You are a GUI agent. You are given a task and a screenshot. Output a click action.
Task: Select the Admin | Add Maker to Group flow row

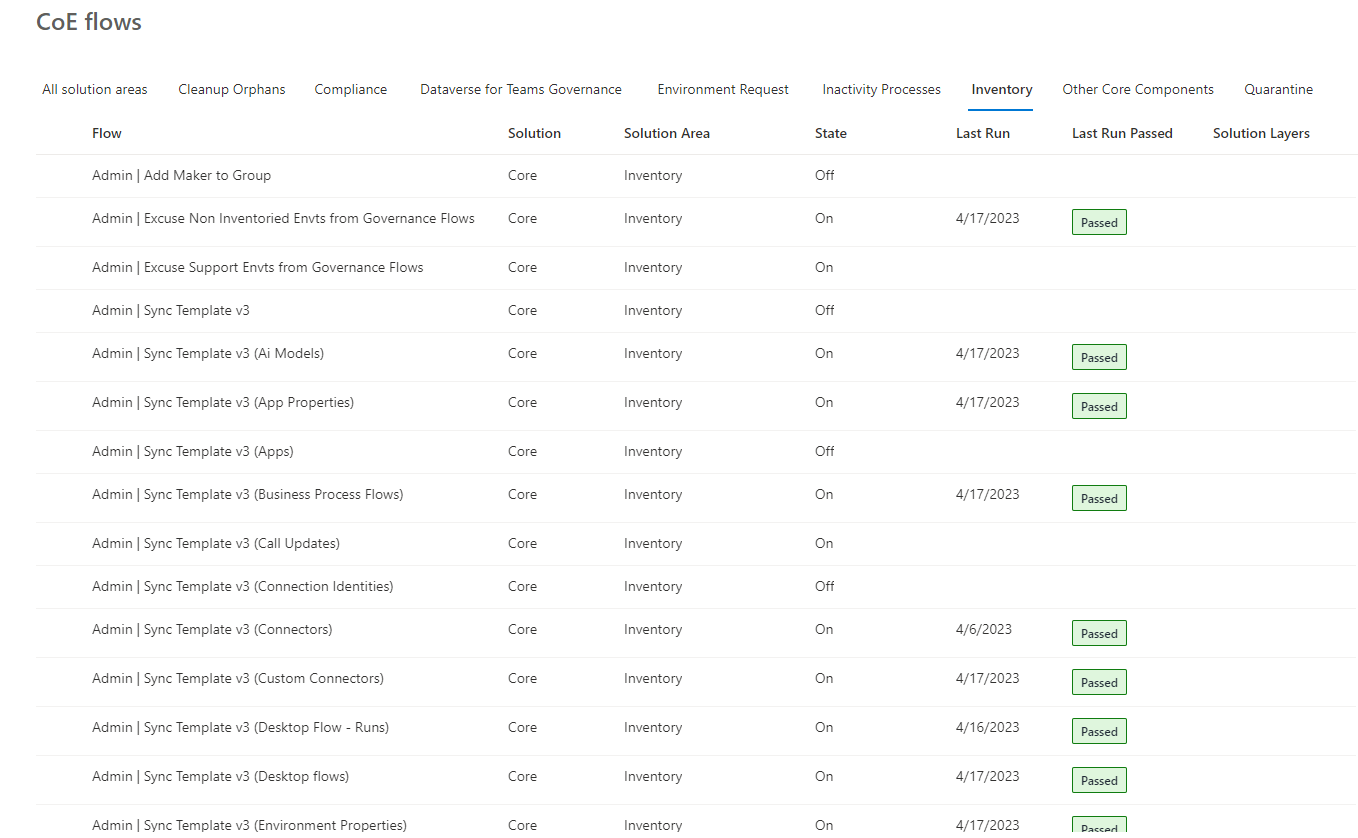click(181, 175)
